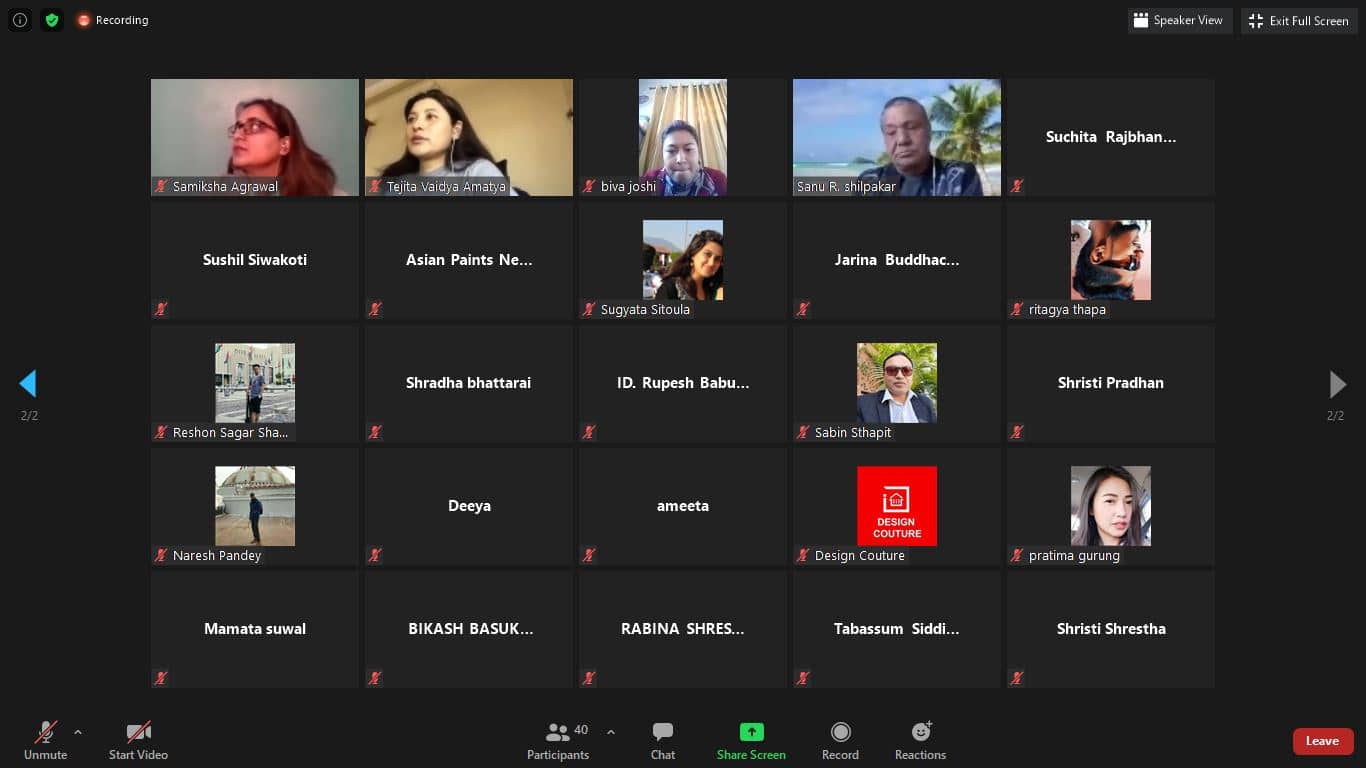The height and width of the screenshot is (768, 1366).
Task: Click muted mic icon beside biva joshi
Action: [589, 186]
